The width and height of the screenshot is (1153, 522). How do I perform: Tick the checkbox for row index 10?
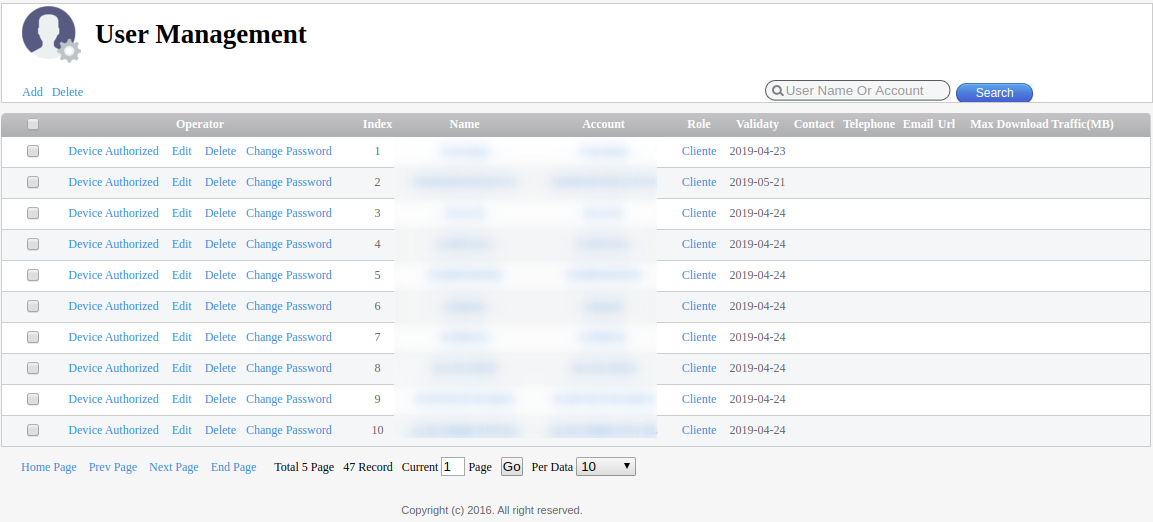pos(33,431)
